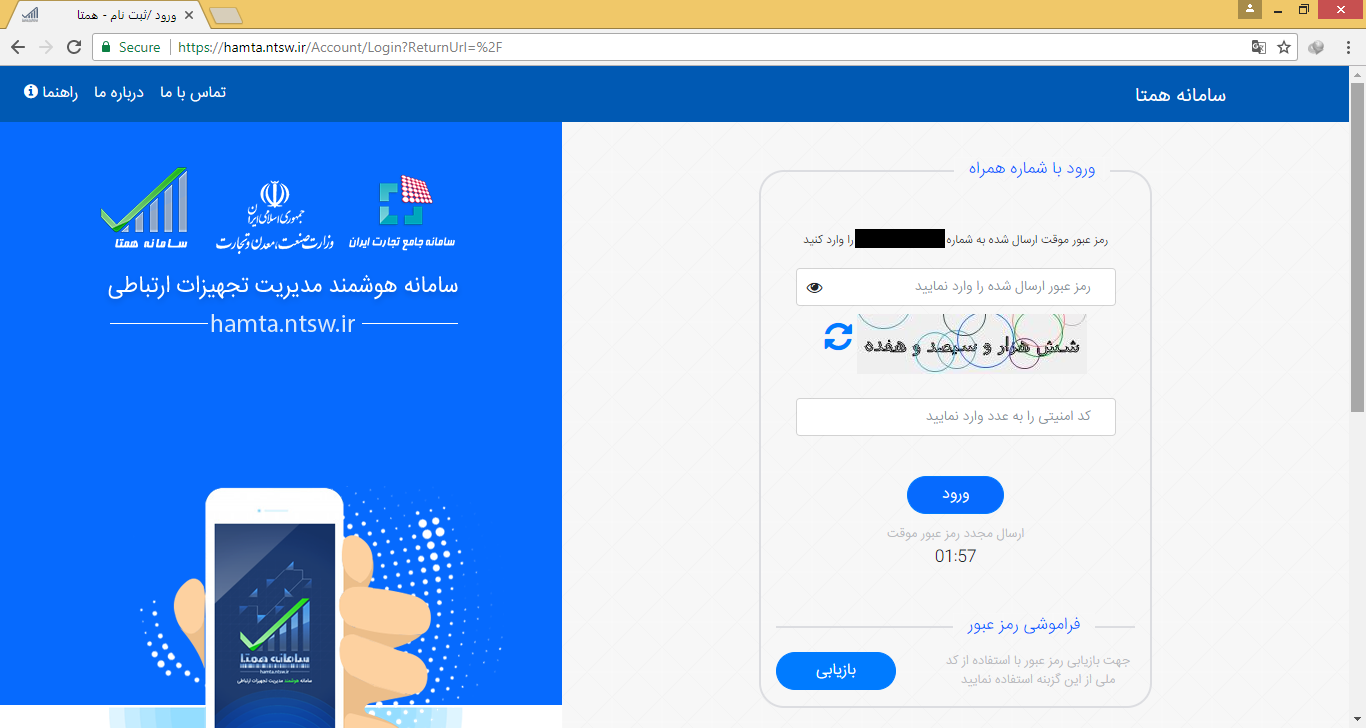Click the Hamta green checkmark logo
The image size is (1366, 728).
pos(144,209)
